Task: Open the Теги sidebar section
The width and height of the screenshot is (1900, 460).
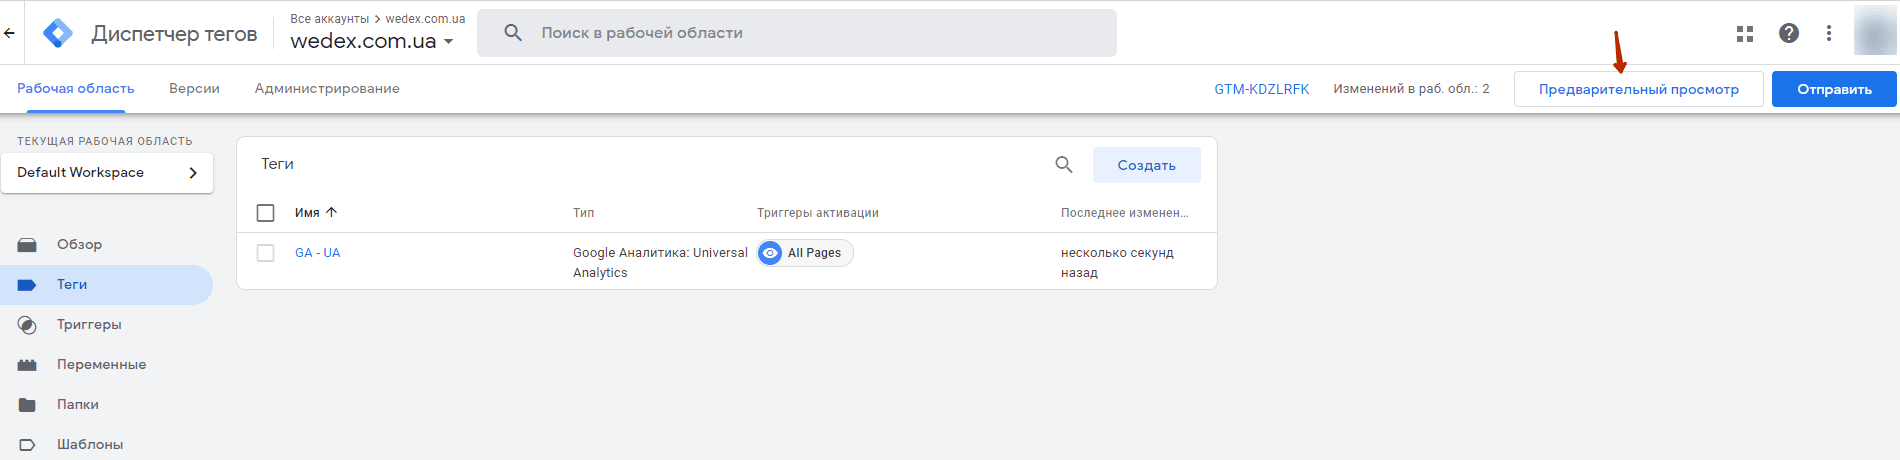Action: tap(106, 285)
